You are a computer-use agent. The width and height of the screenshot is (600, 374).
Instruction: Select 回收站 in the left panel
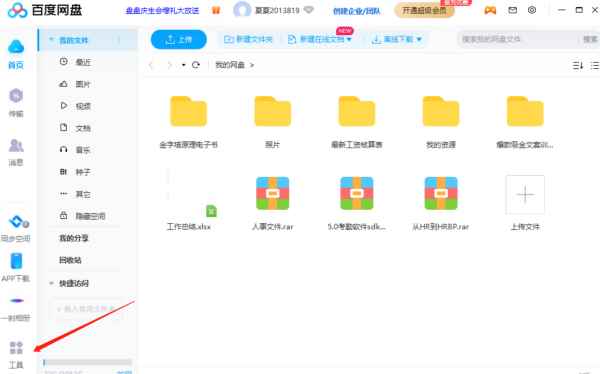click(x=70, y=260)
